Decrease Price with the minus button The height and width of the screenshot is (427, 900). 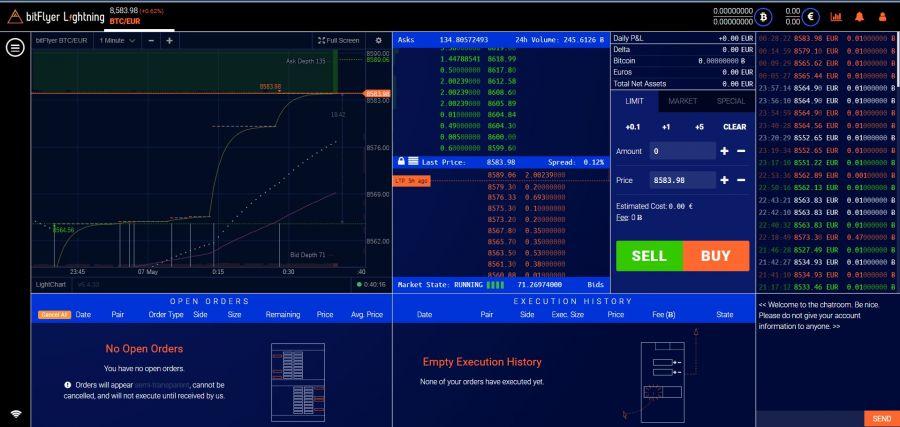741,180
